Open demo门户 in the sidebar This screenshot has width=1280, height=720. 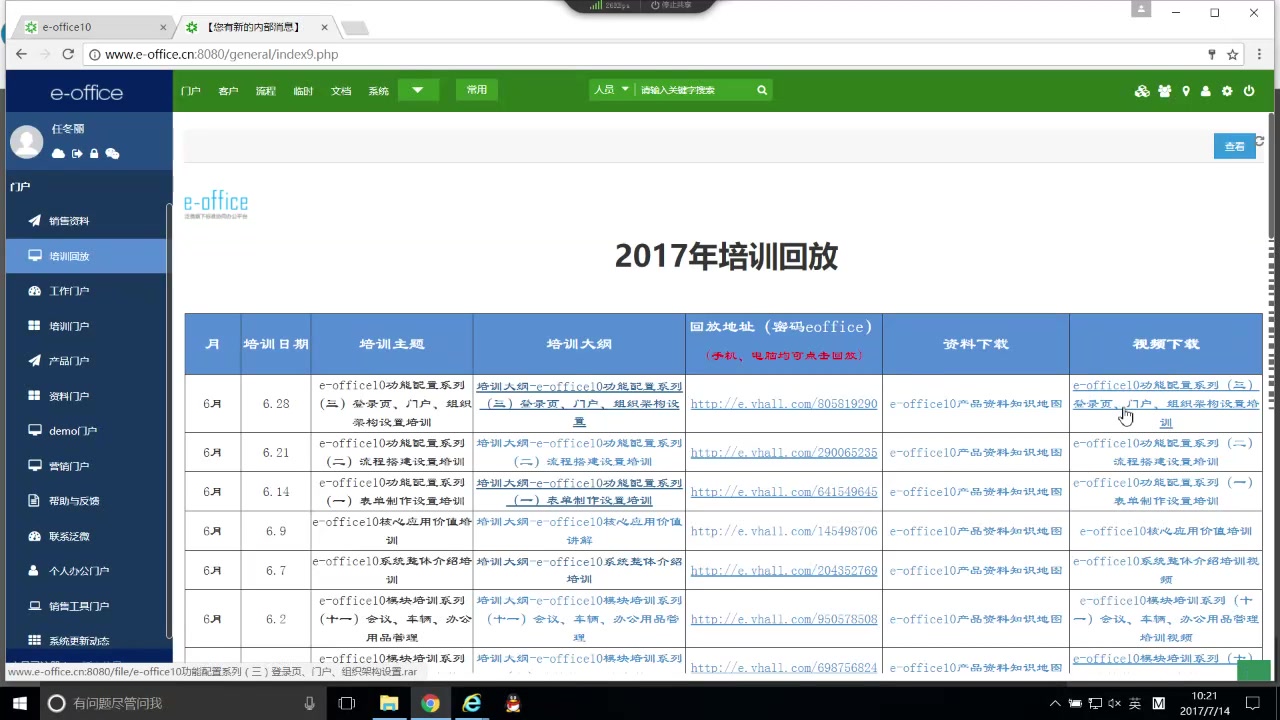[x=86, y=431]
